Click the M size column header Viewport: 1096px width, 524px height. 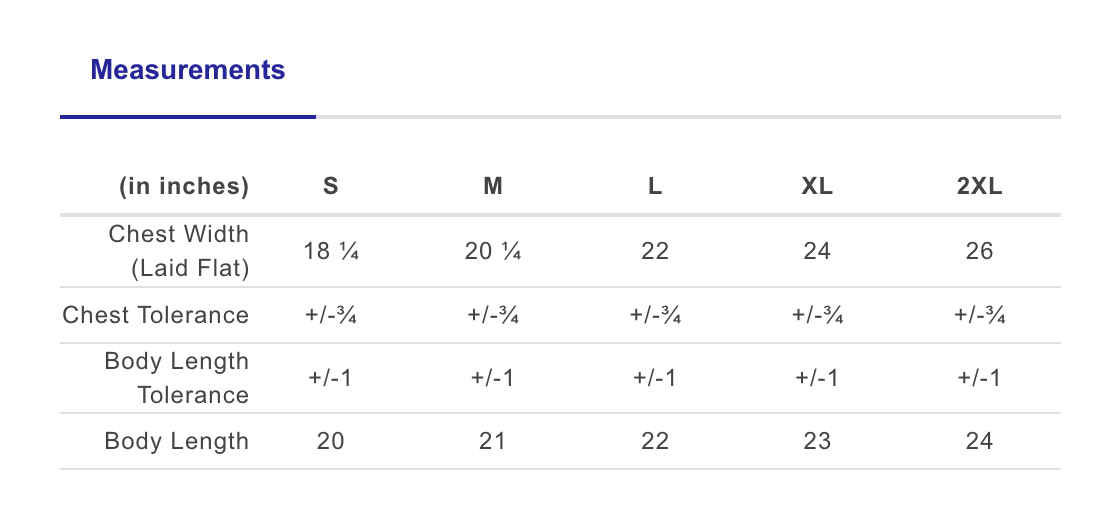492,186
